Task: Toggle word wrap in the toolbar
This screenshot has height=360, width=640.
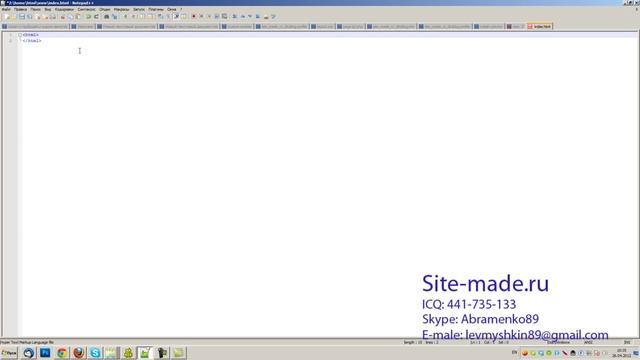Action: (160, 16)
